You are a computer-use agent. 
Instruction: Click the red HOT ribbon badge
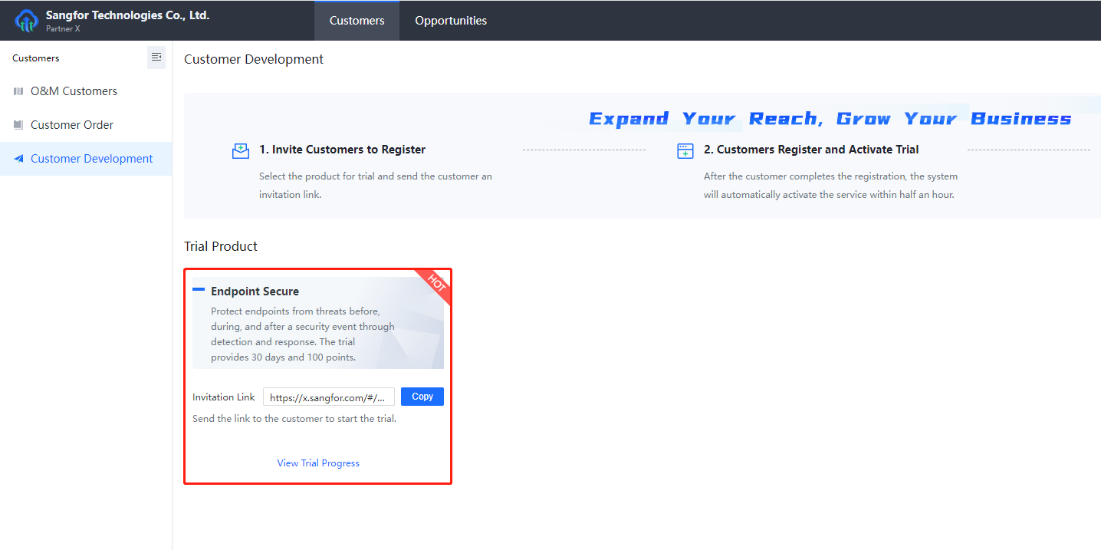437,282
